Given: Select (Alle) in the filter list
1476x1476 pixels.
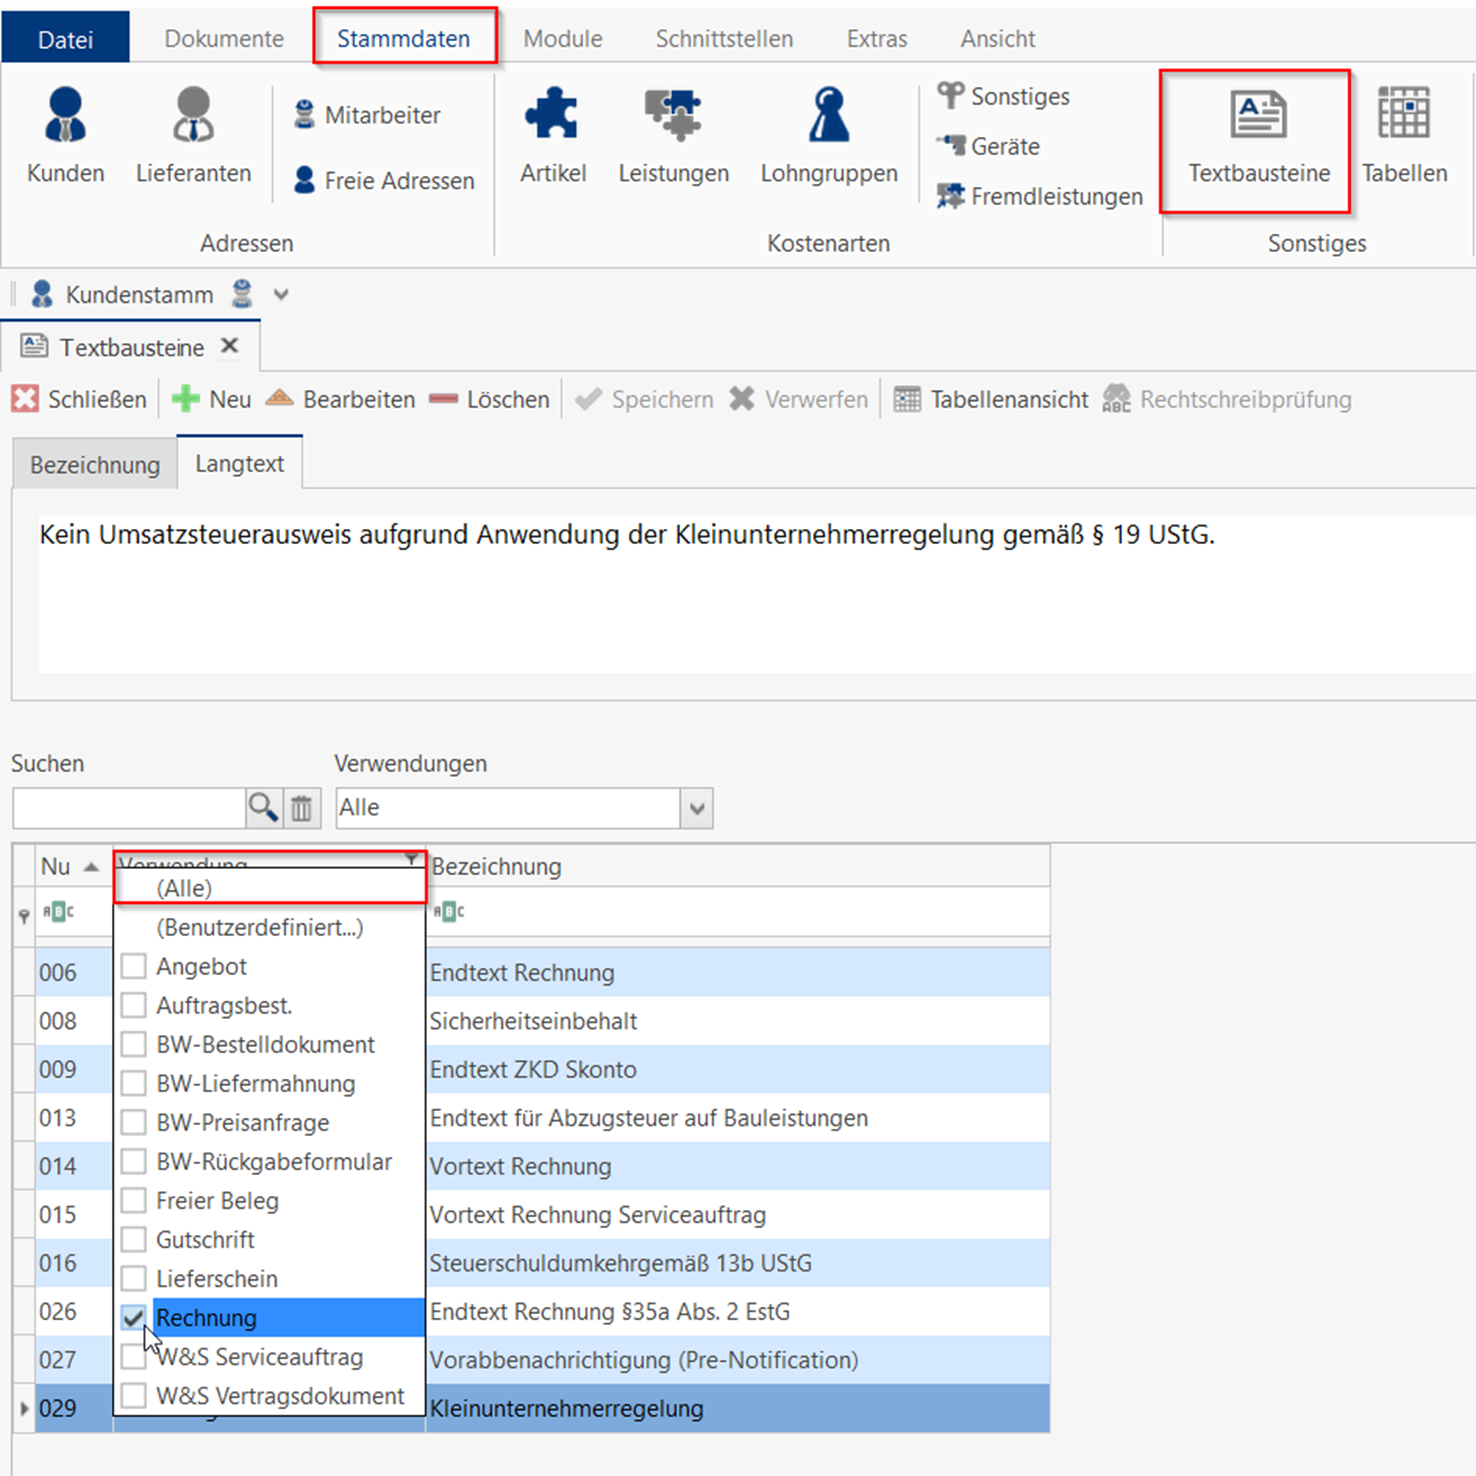Looking at the screenshot, I should (x=184, y=888).
